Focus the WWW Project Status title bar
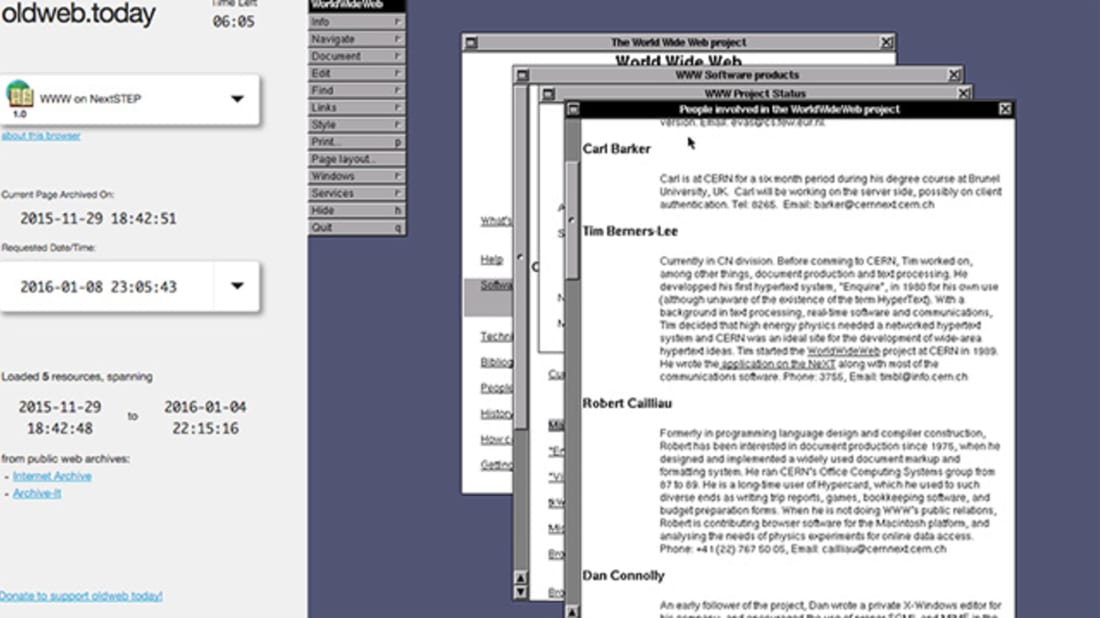The width and height of the screenshot is (1100, 618). [756, 93]
